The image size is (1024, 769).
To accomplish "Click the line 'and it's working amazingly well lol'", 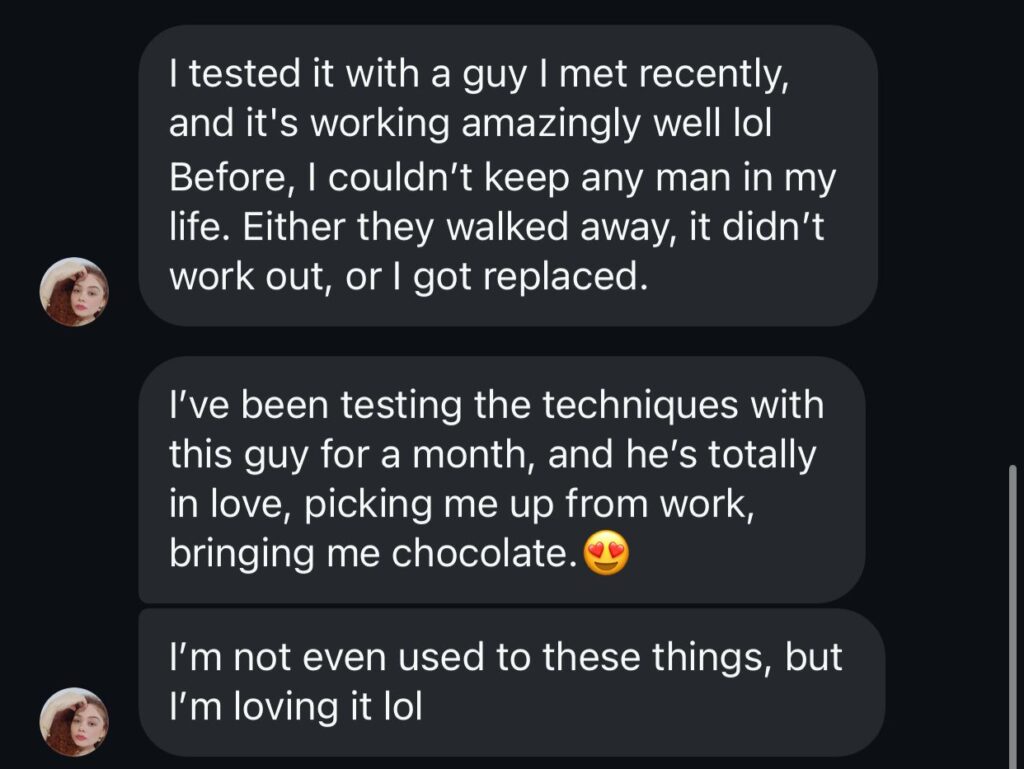I will click(470, 123).
